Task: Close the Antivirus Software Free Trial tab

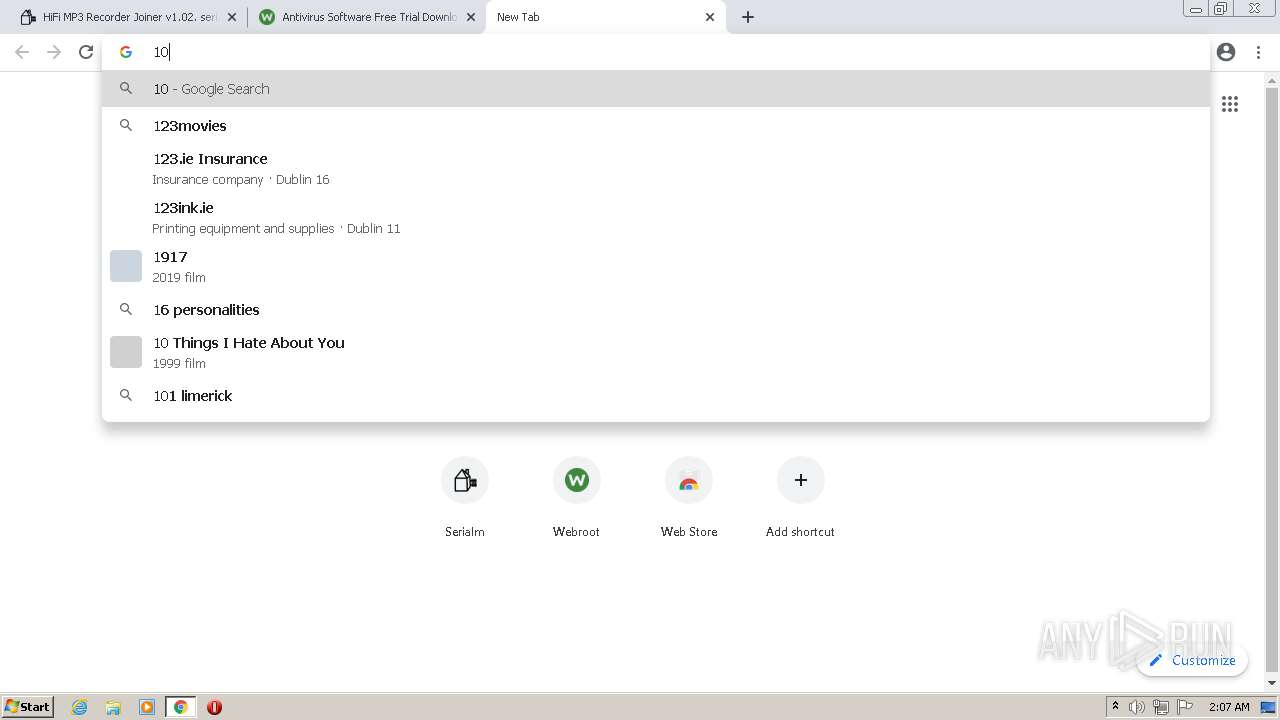Action: [471, 17]
